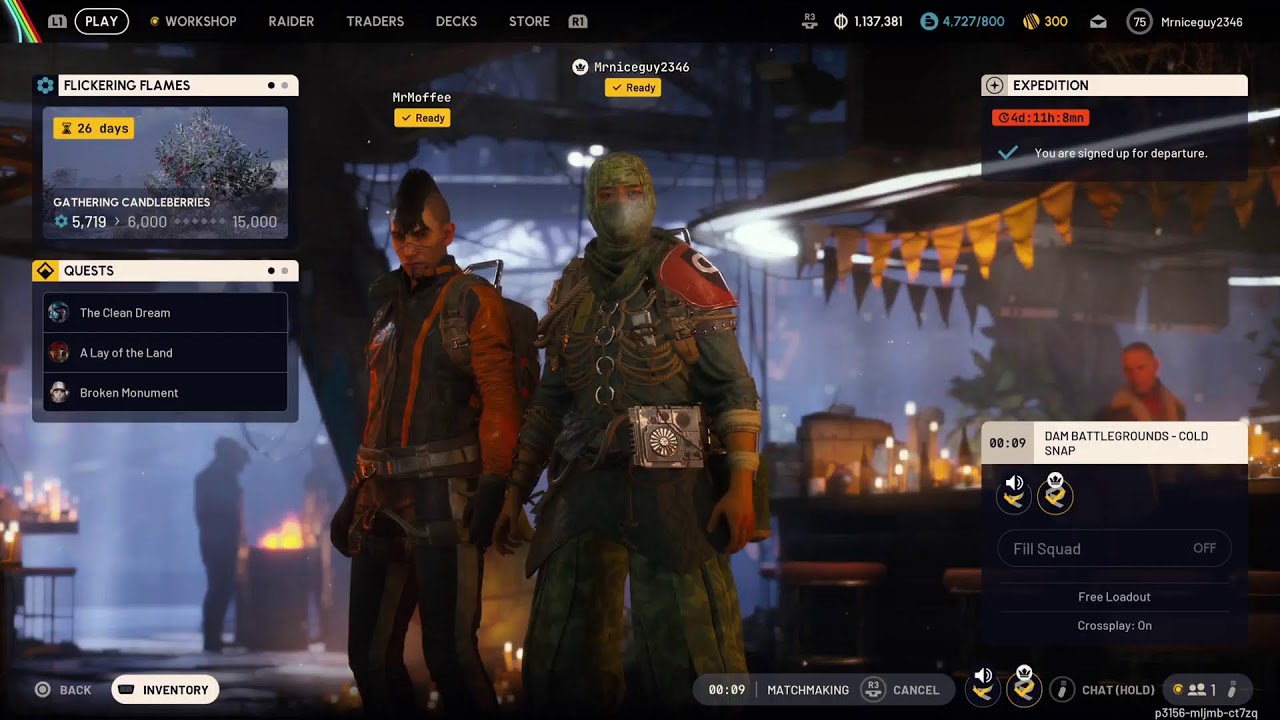Screen dimensions: 1280x720
Task: Click the blue stash icon beside 4,727/800
Action: coord(929,21)
